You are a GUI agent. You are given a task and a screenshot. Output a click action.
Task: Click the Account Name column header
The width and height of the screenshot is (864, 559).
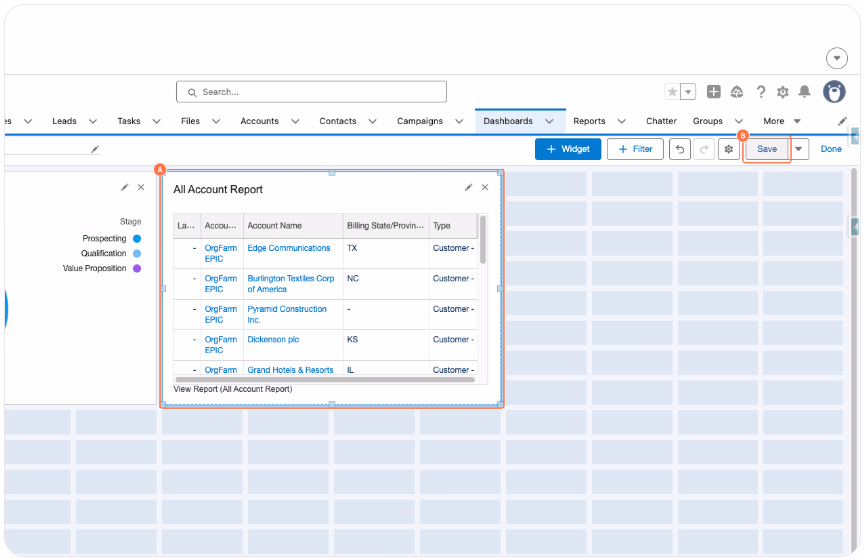click(293, 226)
